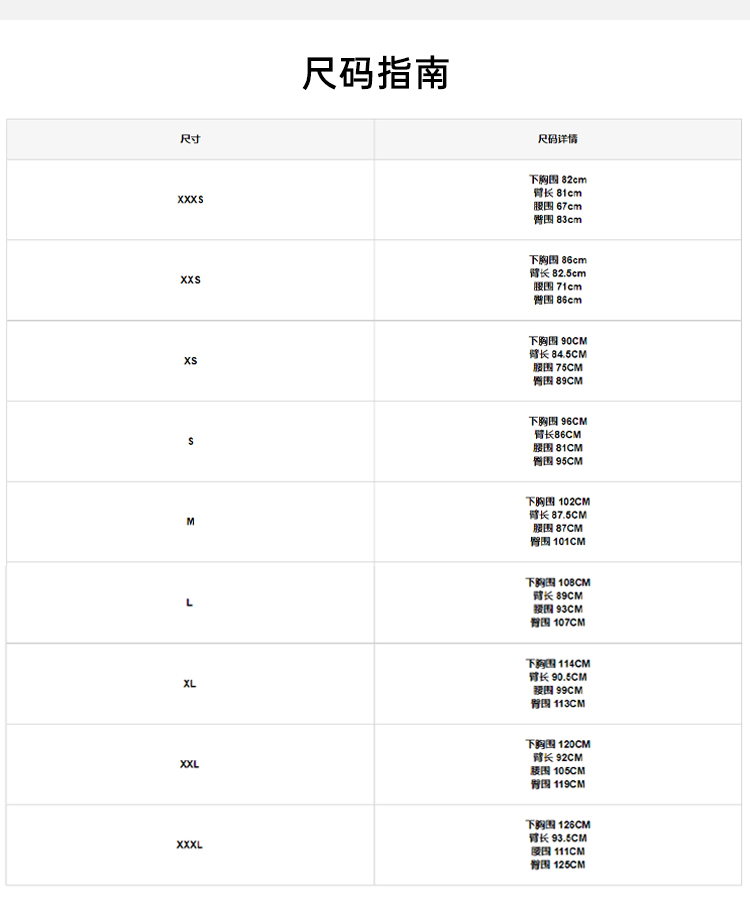750x922 pixels.
Task: Click the 臀围 101CM measurement text
Action: point(557,542)
